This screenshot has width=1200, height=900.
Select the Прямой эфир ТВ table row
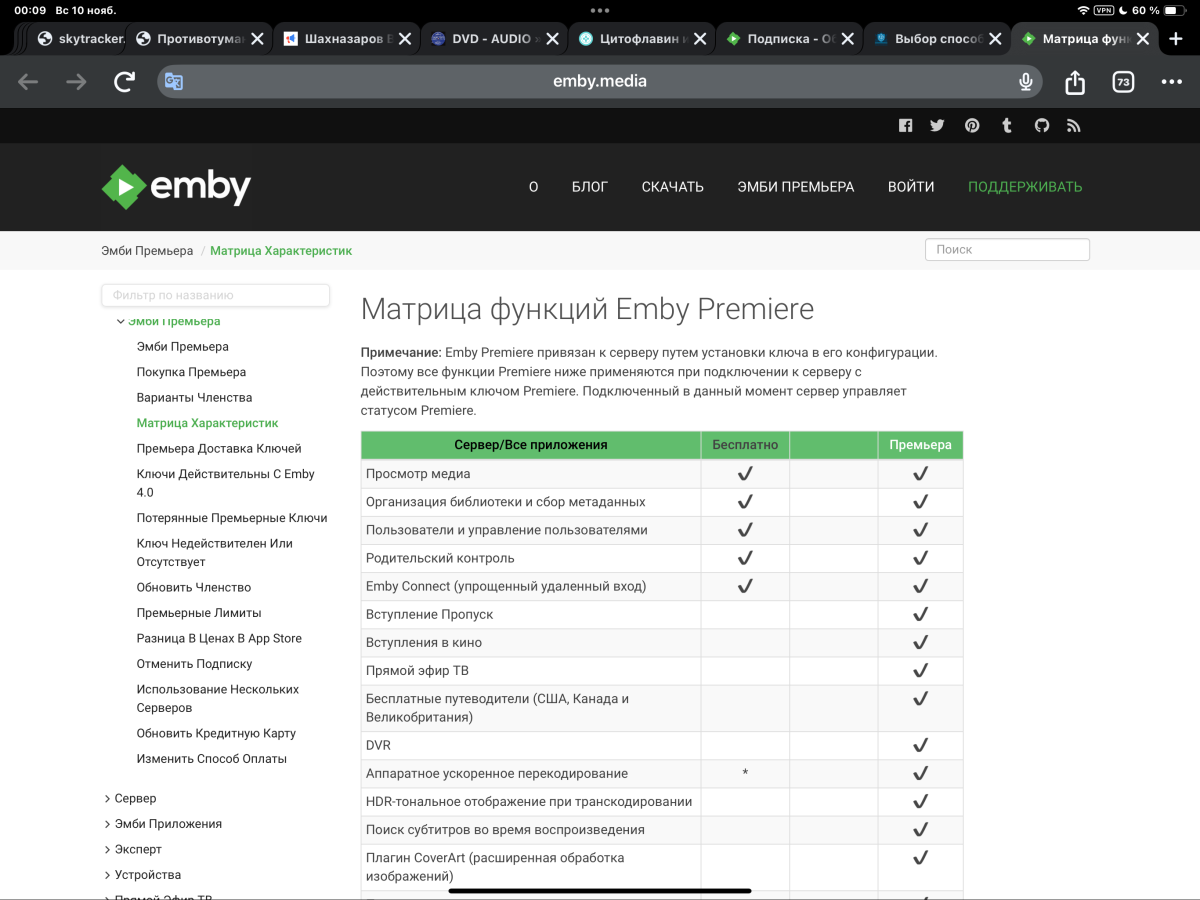click(662, 670)
